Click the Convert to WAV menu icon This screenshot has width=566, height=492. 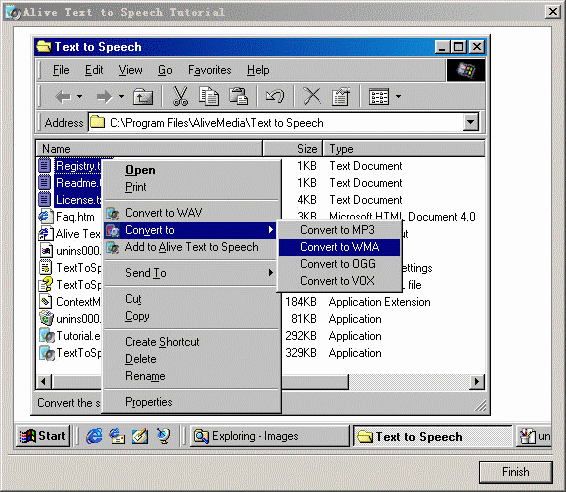113,213
